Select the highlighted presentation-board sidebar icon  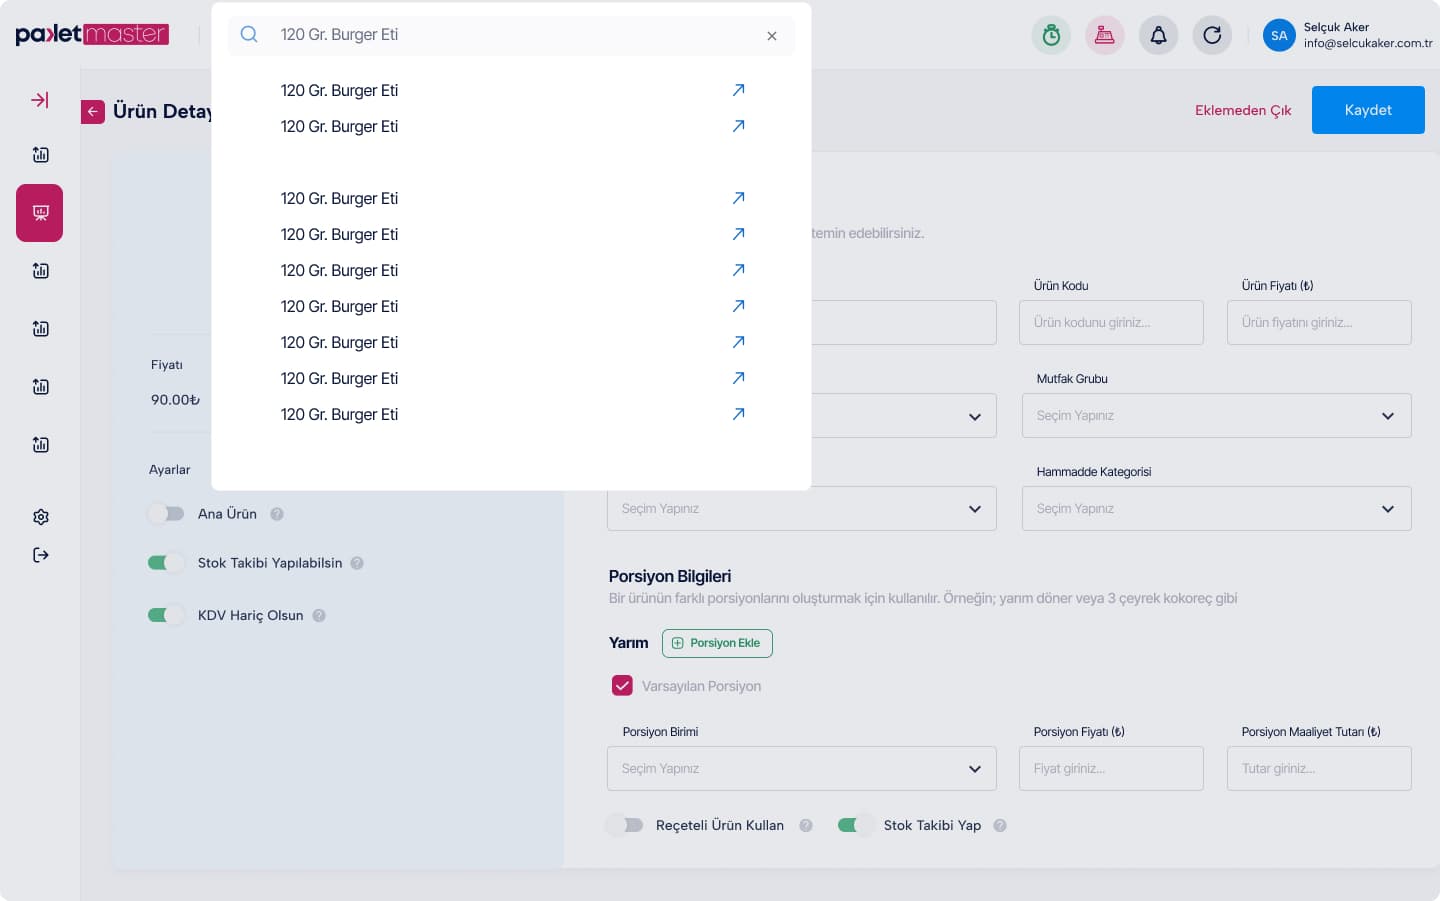click(39, 213)
